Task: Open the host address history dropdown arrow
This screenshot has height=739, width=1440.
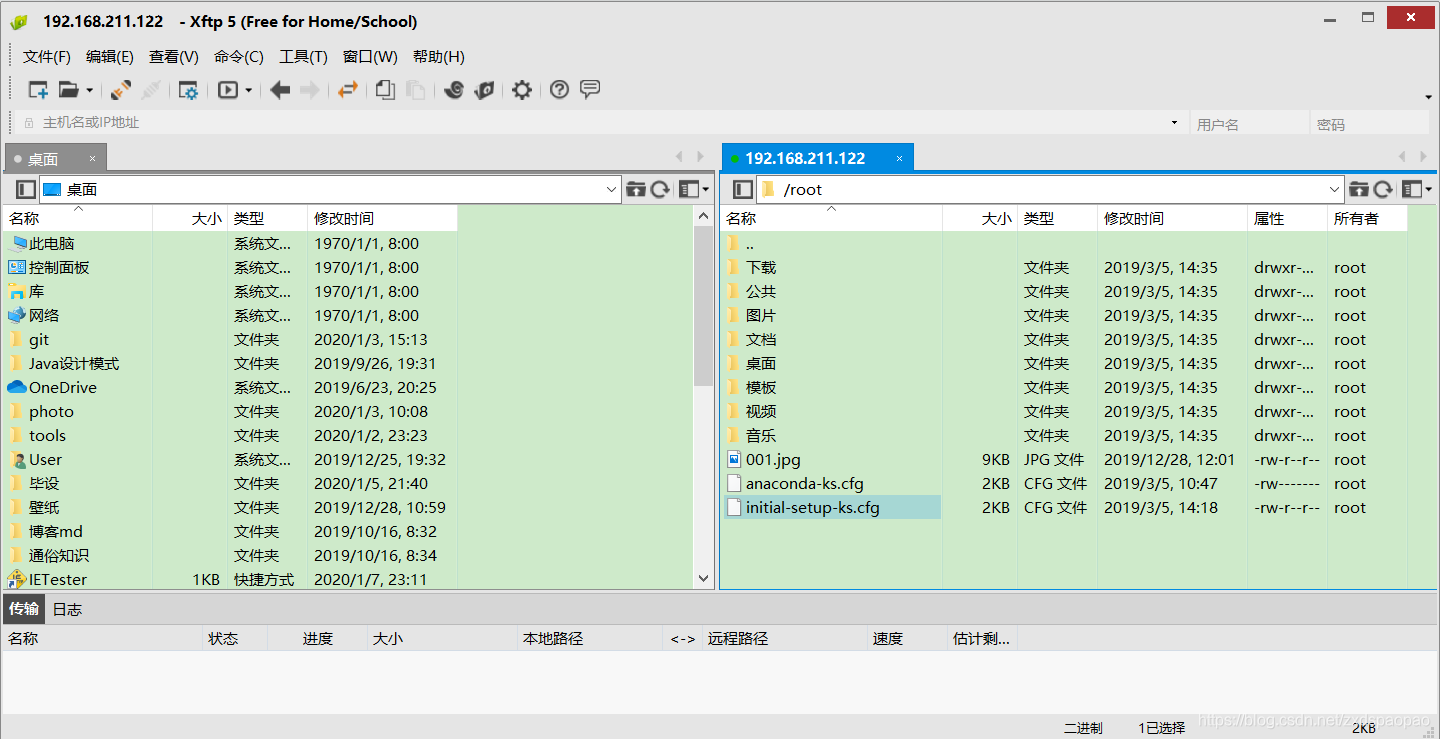Action: point(1174,122)
